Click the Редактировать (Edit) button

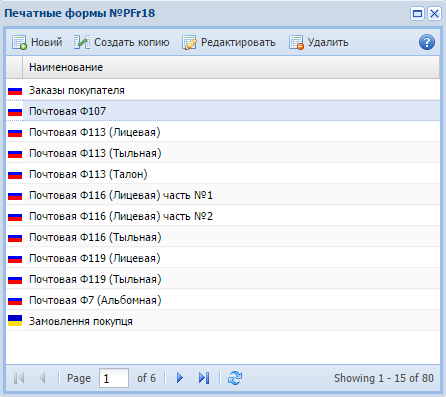(229, 42)
